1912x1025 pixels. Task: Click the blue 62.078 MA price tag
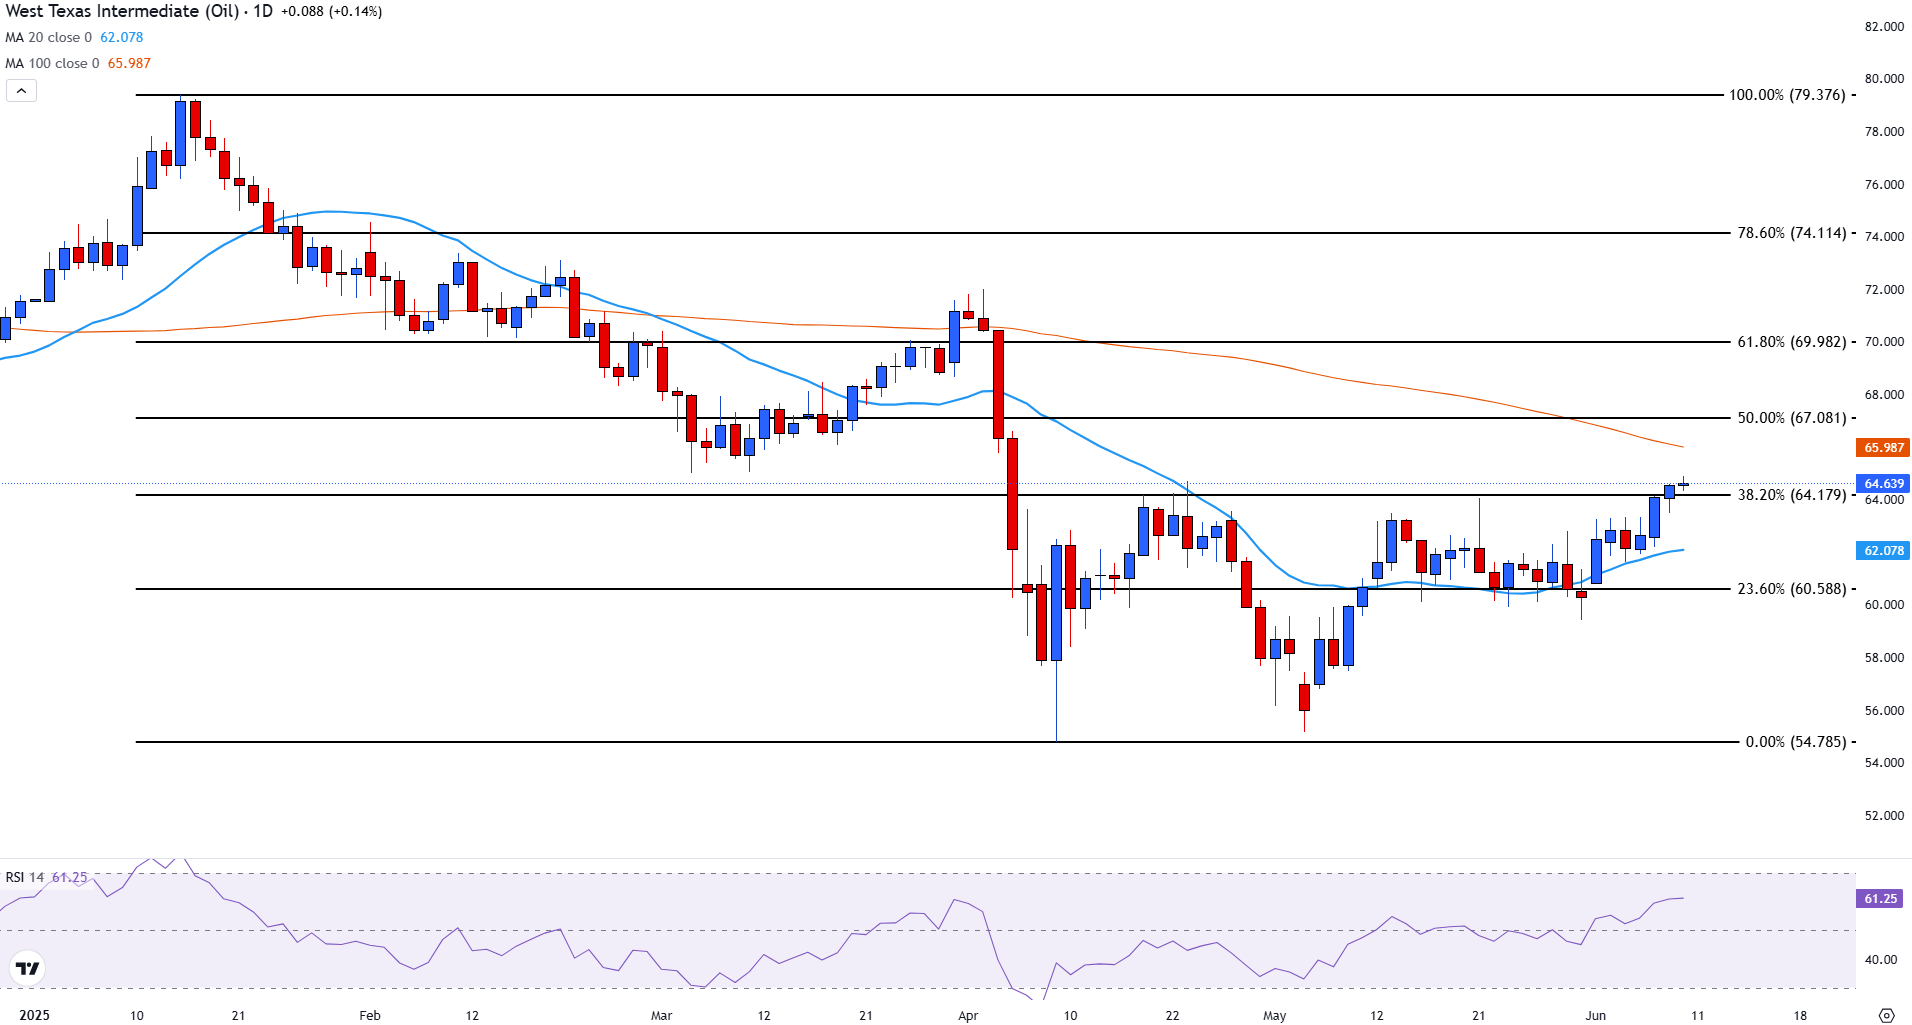(x=1883, y=551)
